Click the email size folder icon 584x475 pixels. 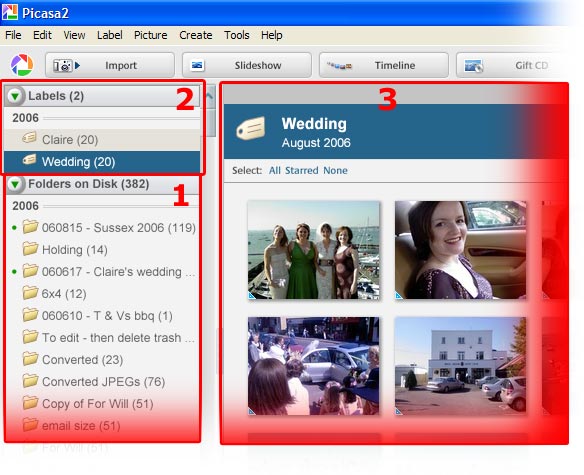click(x=30, y=424)
